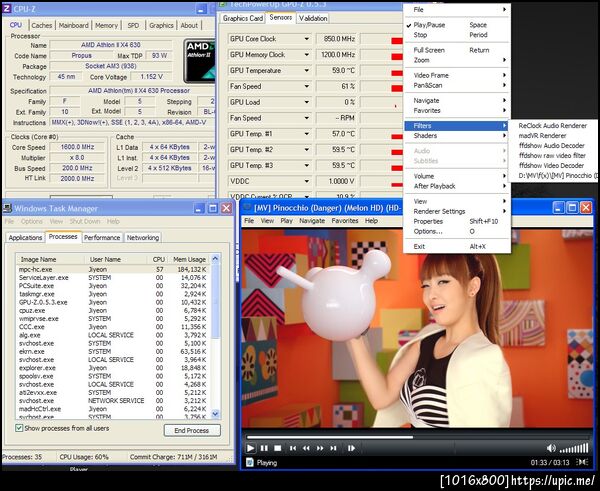Expand the Zoom submenu in context menu
The image size is (600, 491).
click(457, 60)
